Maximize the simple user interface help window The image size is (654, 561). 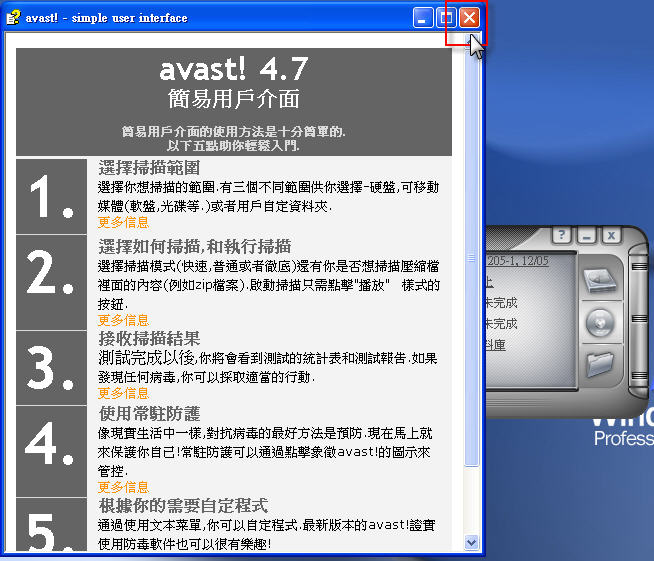tap(446, 18)
